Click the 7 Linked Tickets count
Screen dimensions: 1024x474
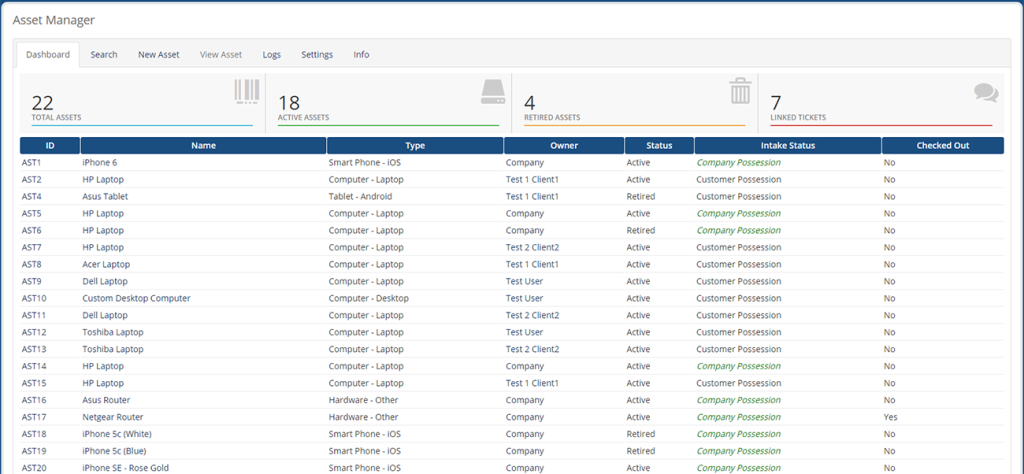point(776,103)
